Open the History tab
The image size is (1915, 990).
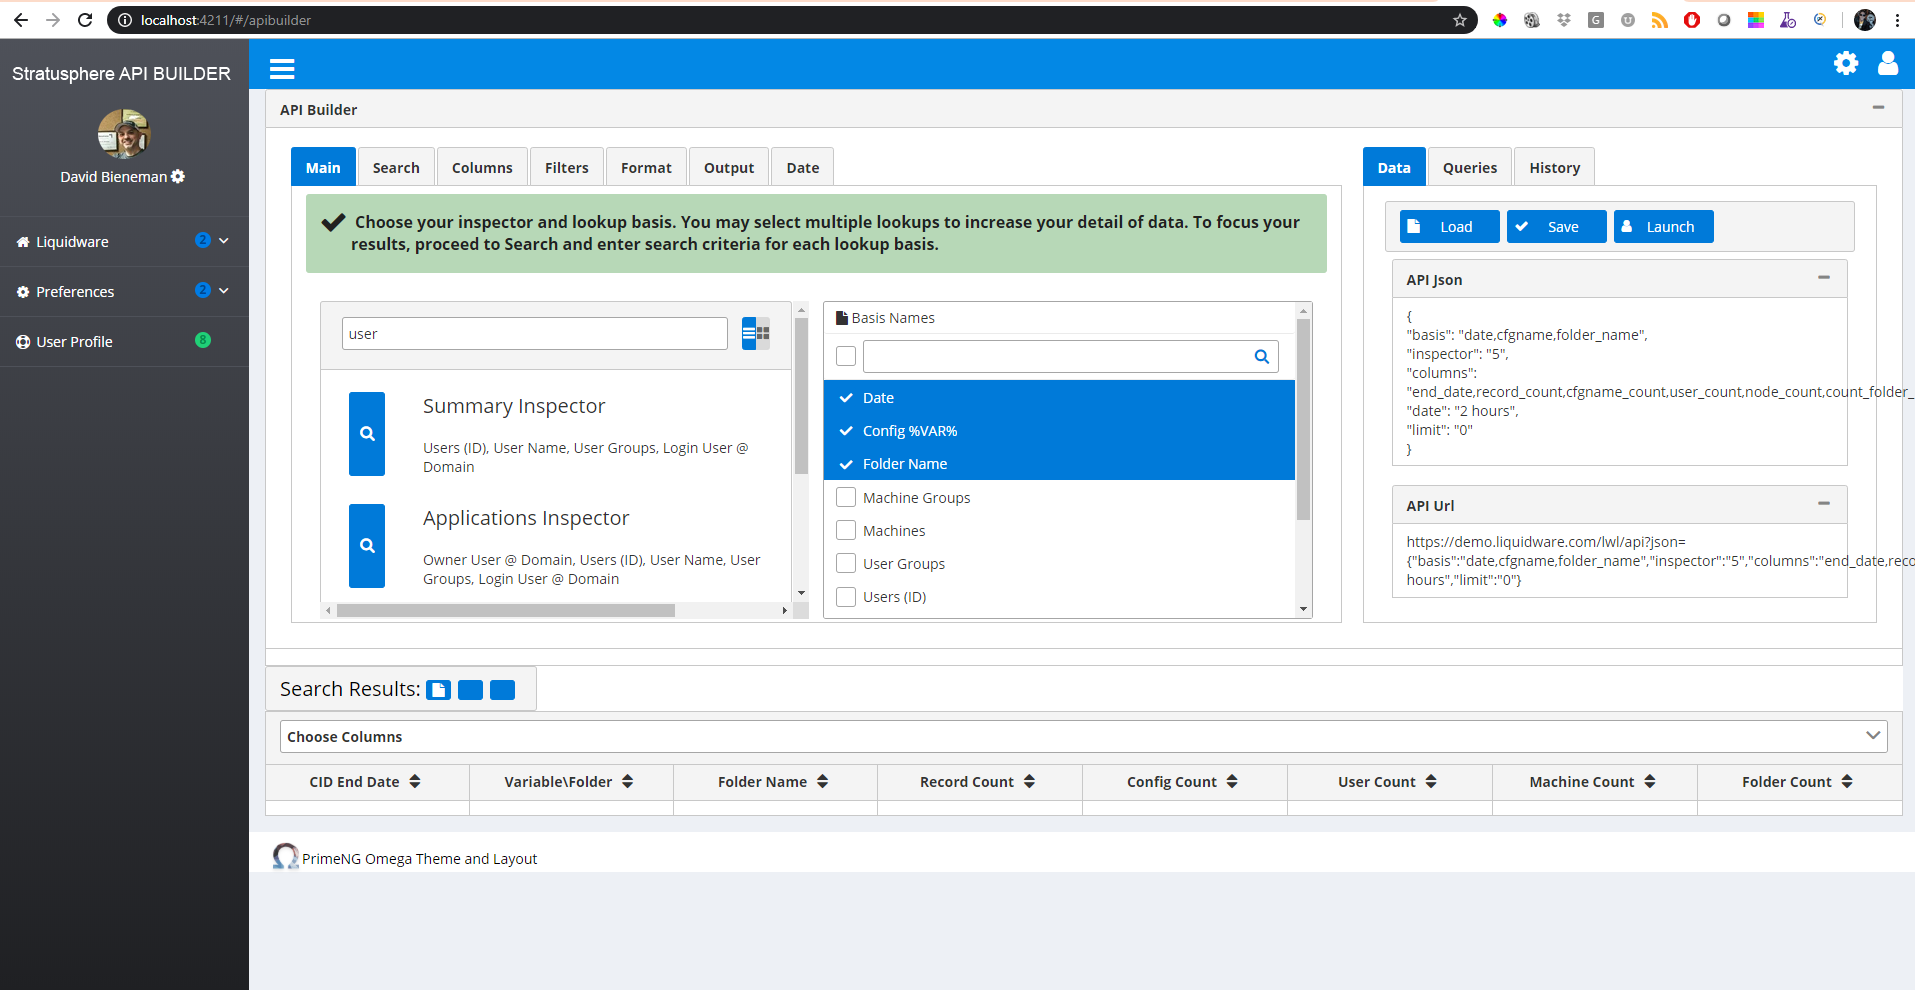pos(1554,167)
